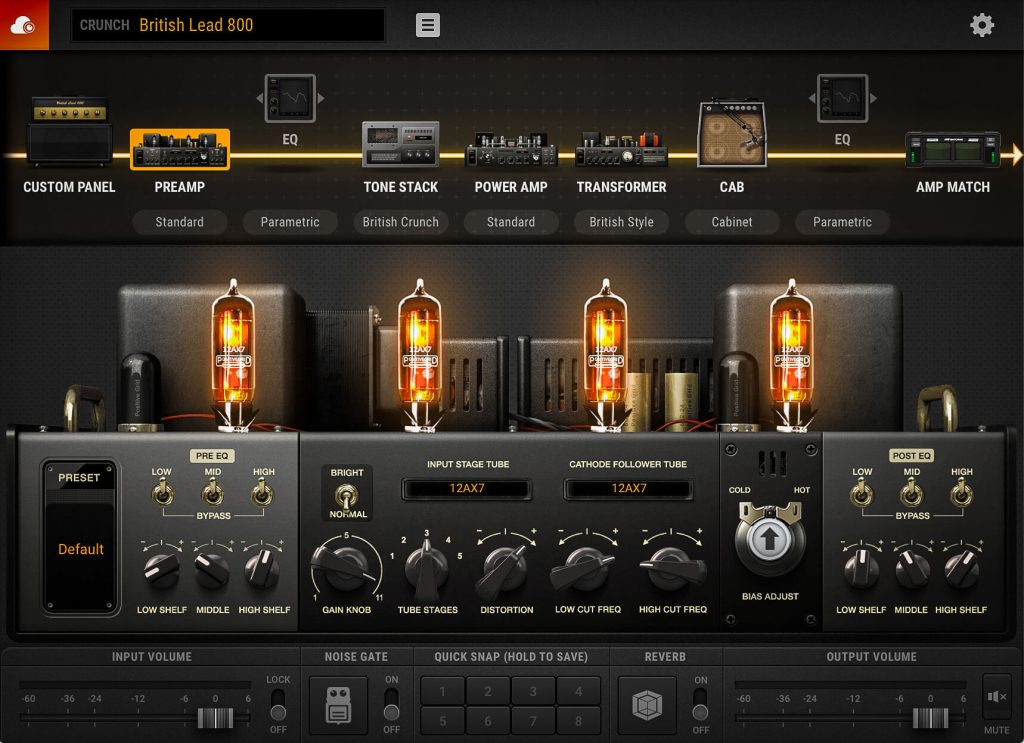Select the Transformer module icon

[x=621, y=150]
